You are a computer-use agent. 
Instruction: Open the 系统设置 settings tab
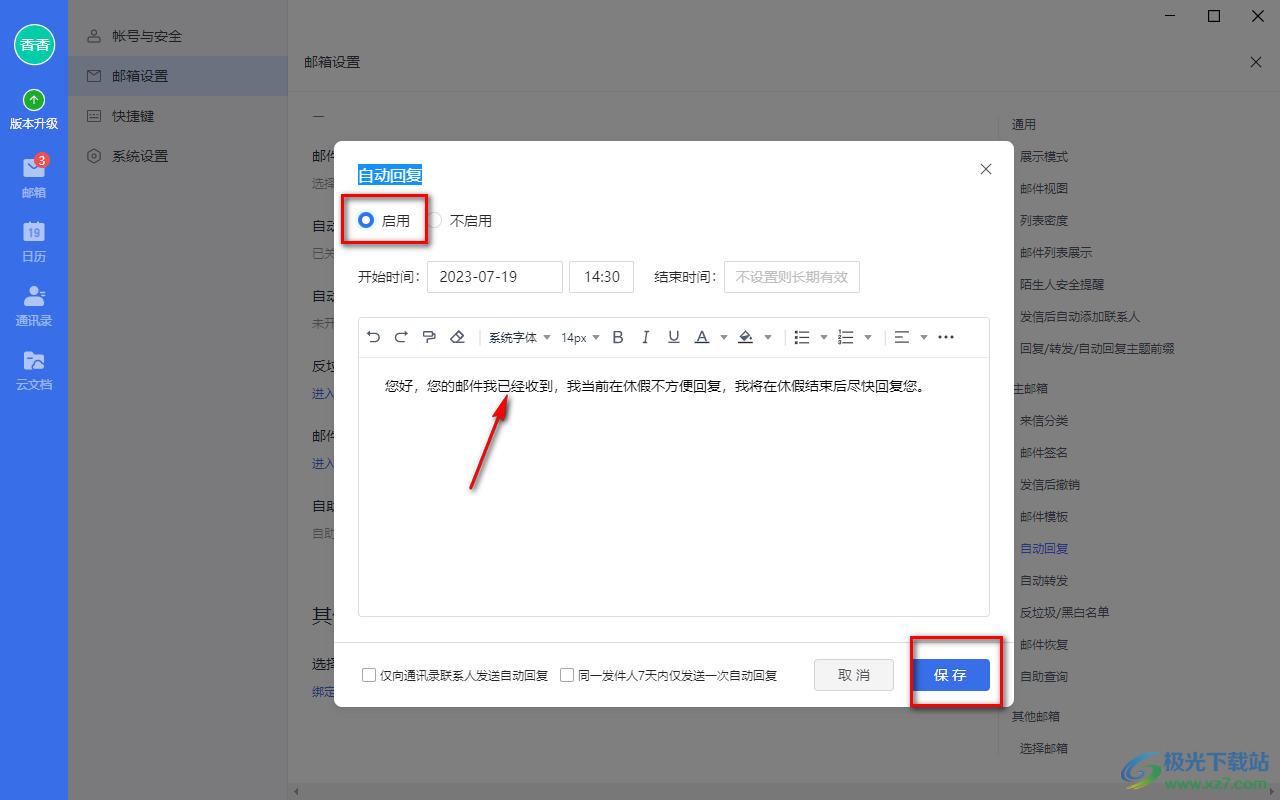(178, 156)
